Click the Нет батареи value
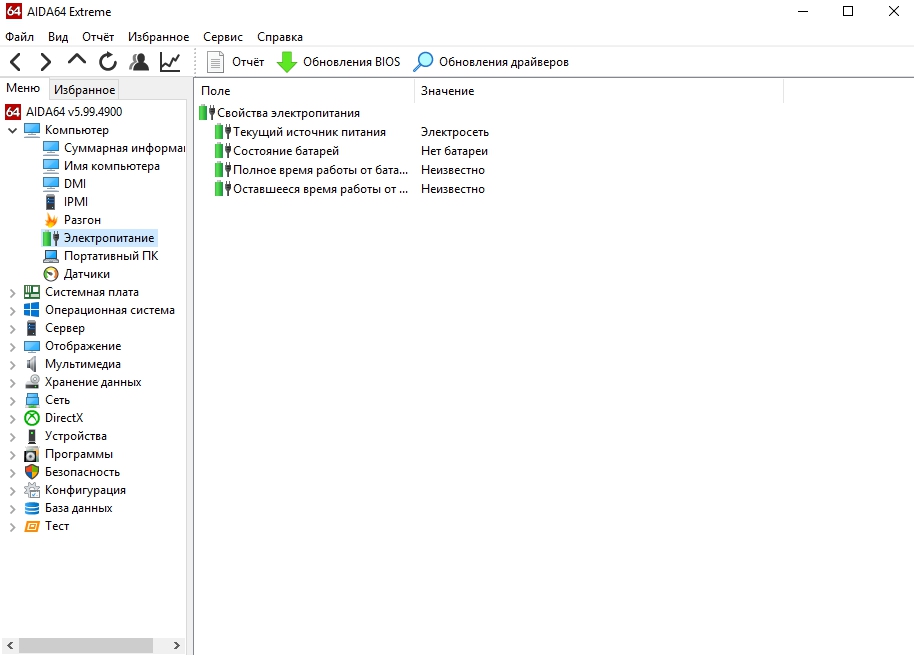The width and height of the screenshot is (914, 655). pos(454,151)
